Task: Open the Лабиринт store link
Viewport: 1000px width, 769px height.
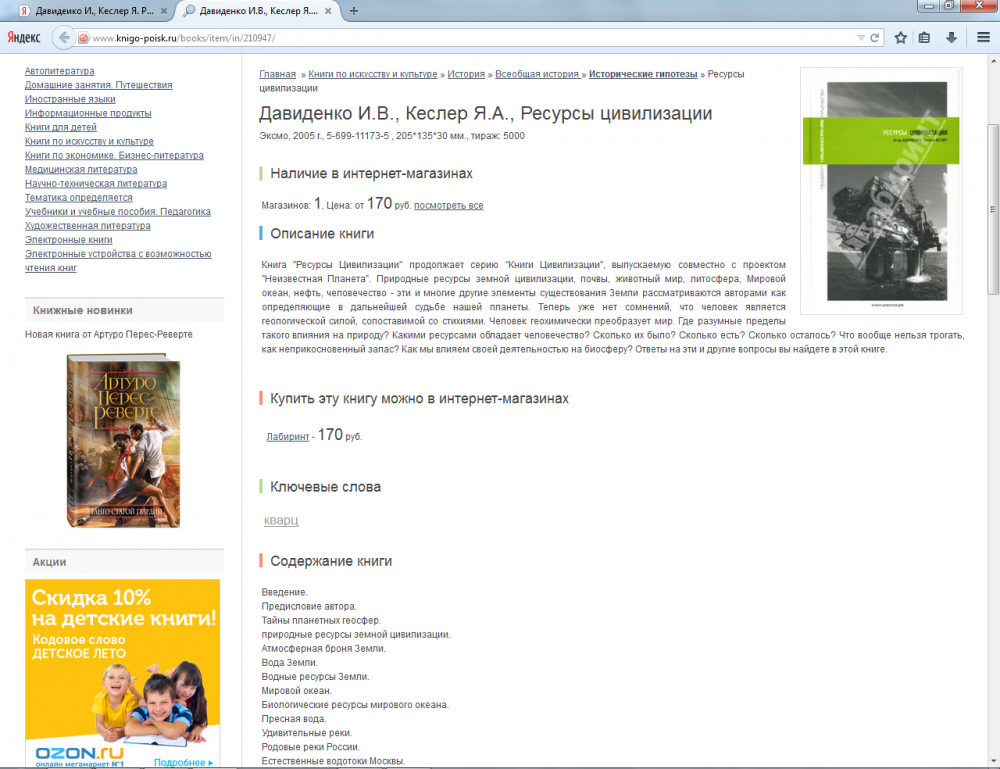Action: pos(285,437)
